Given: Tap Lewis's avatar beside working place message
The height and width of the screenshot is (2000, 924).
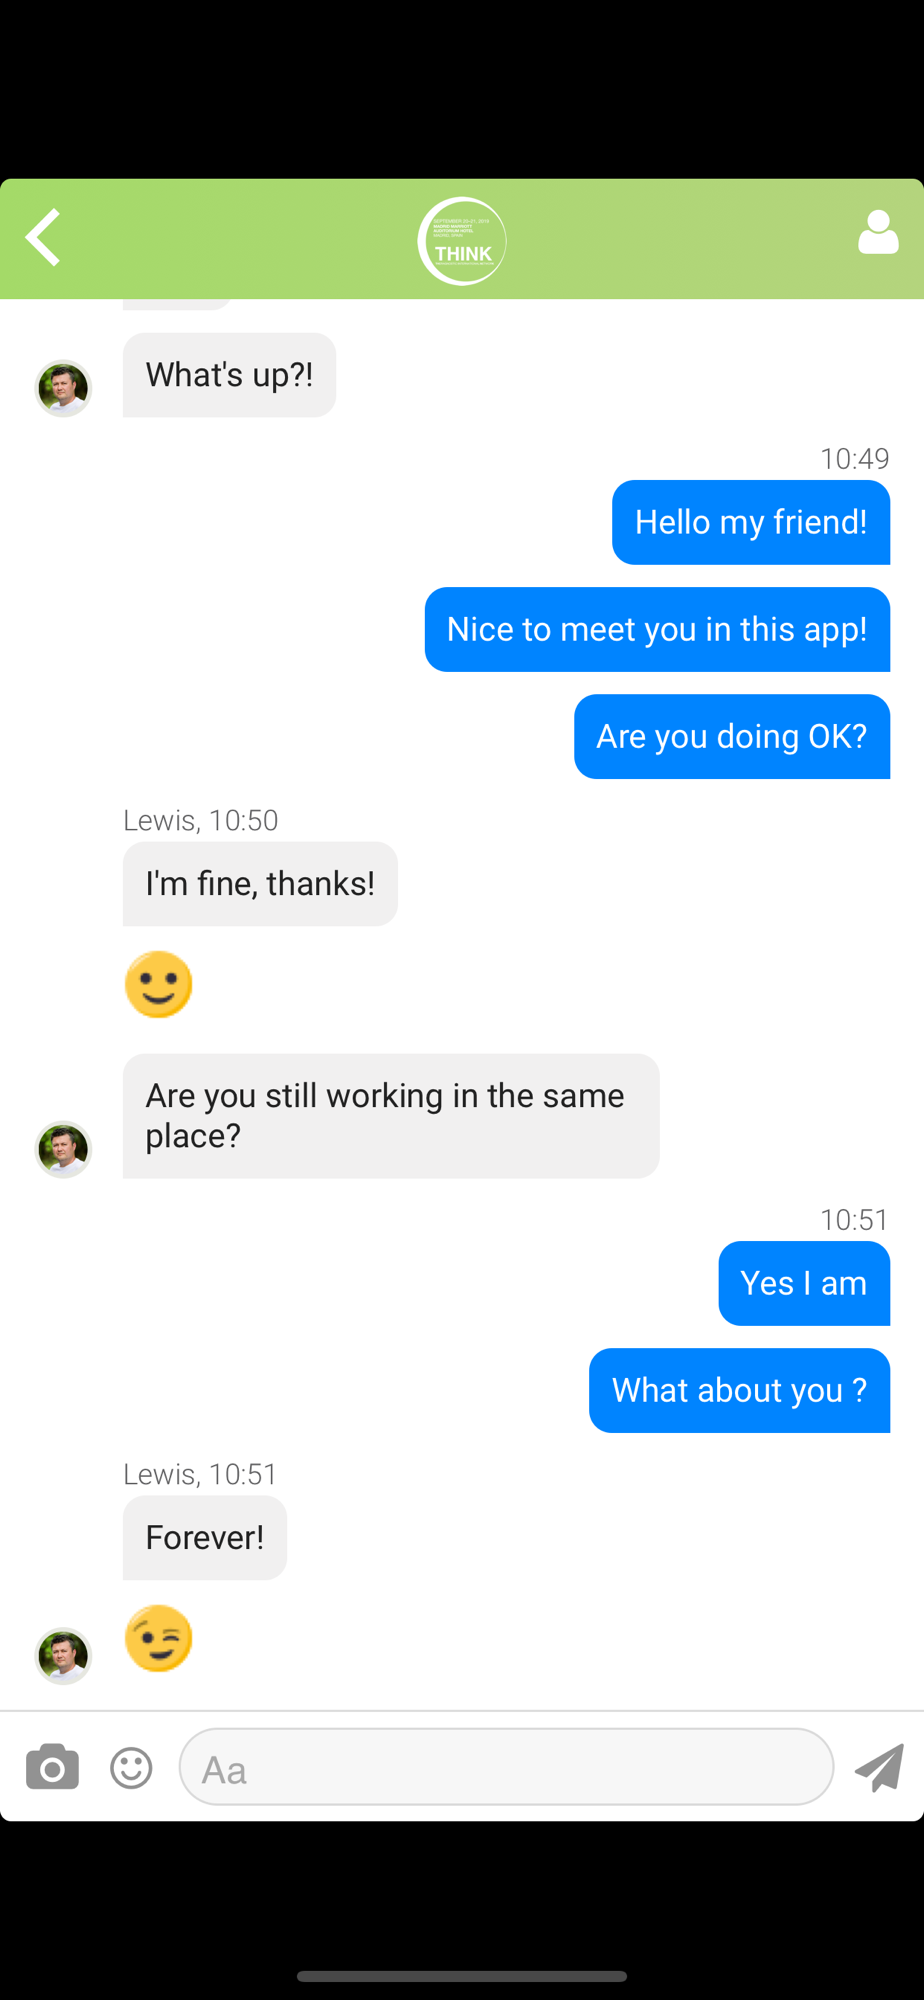Looking at the screenshot, I should pos(63,1149).
